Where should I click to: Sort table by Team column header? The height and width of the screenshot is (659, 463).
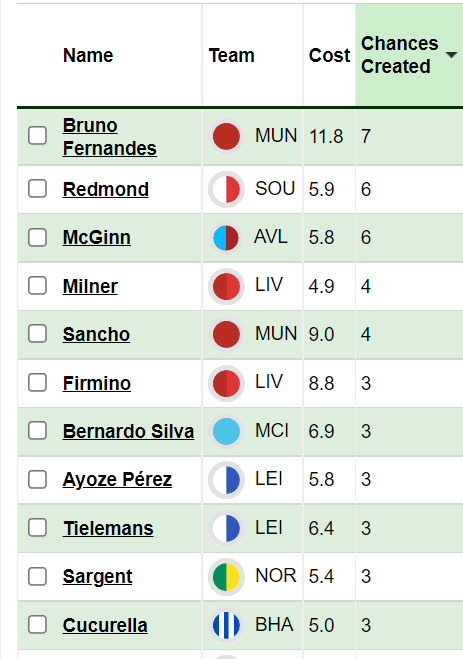pyautogui.click(x=232, y=55)
